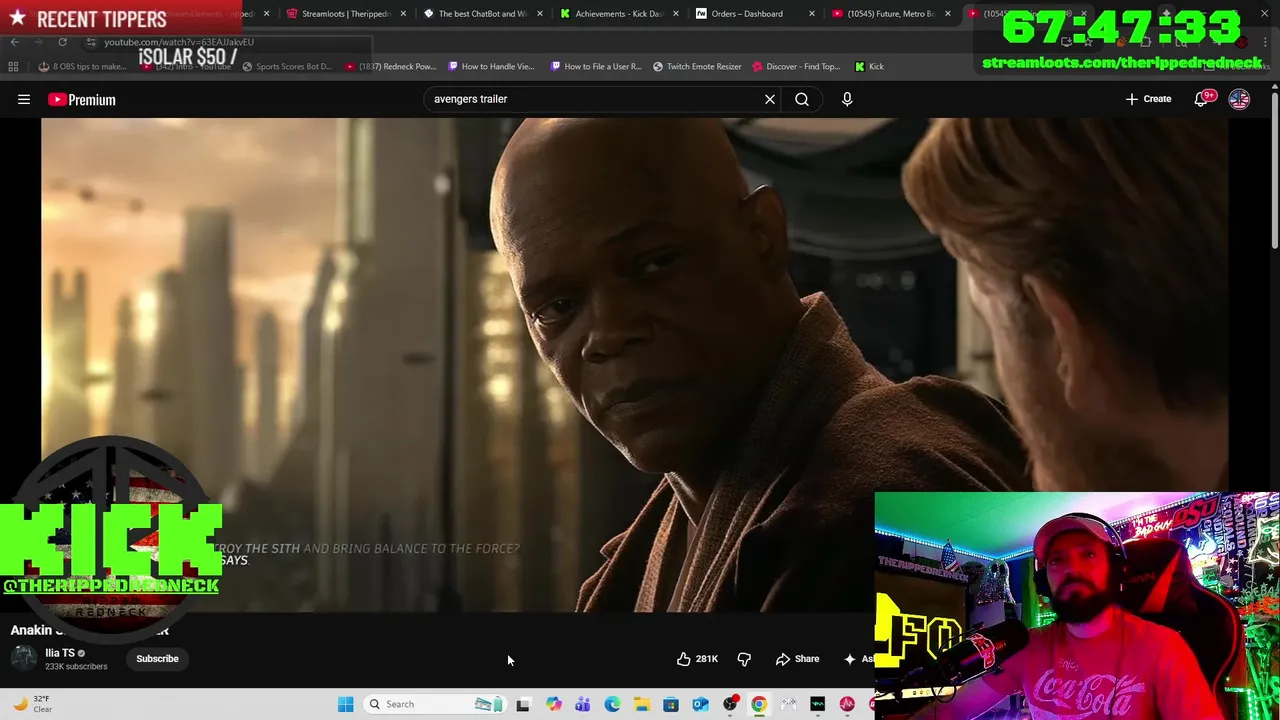This screenshot has height=720, width=1280.
Task: Open Outlook from the taskbar
Action: pos(700,704)
